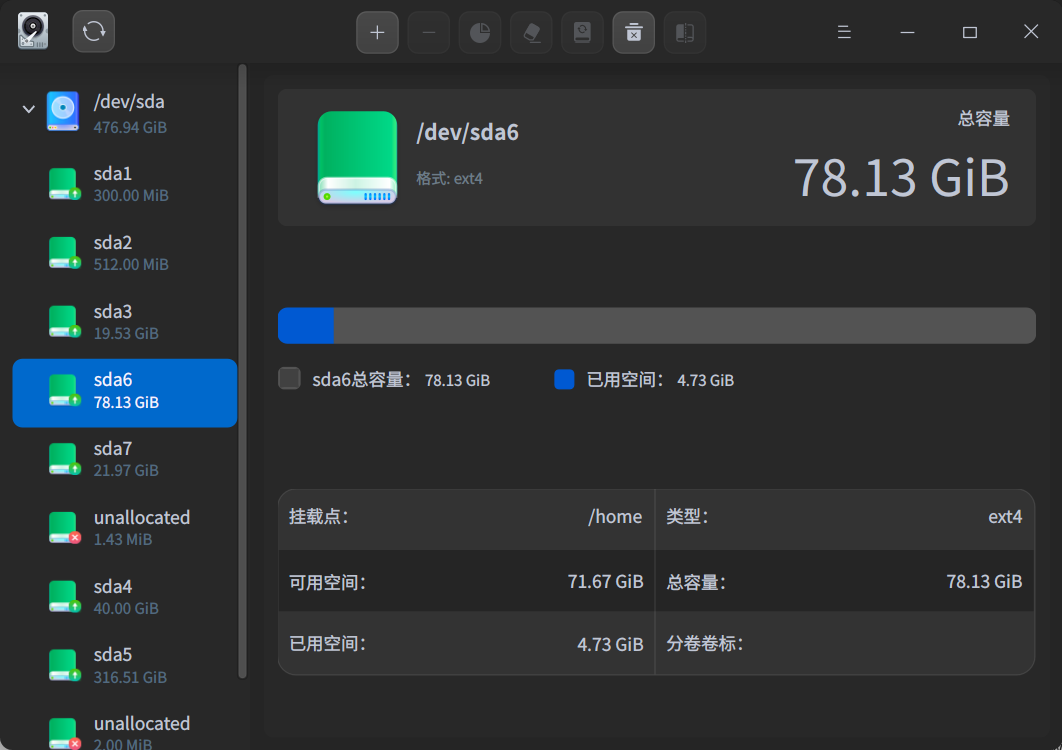The height and width of the screenshot is (750, 1062).
Task: Click the 格式: ext4 label
Action: (449, 179)
